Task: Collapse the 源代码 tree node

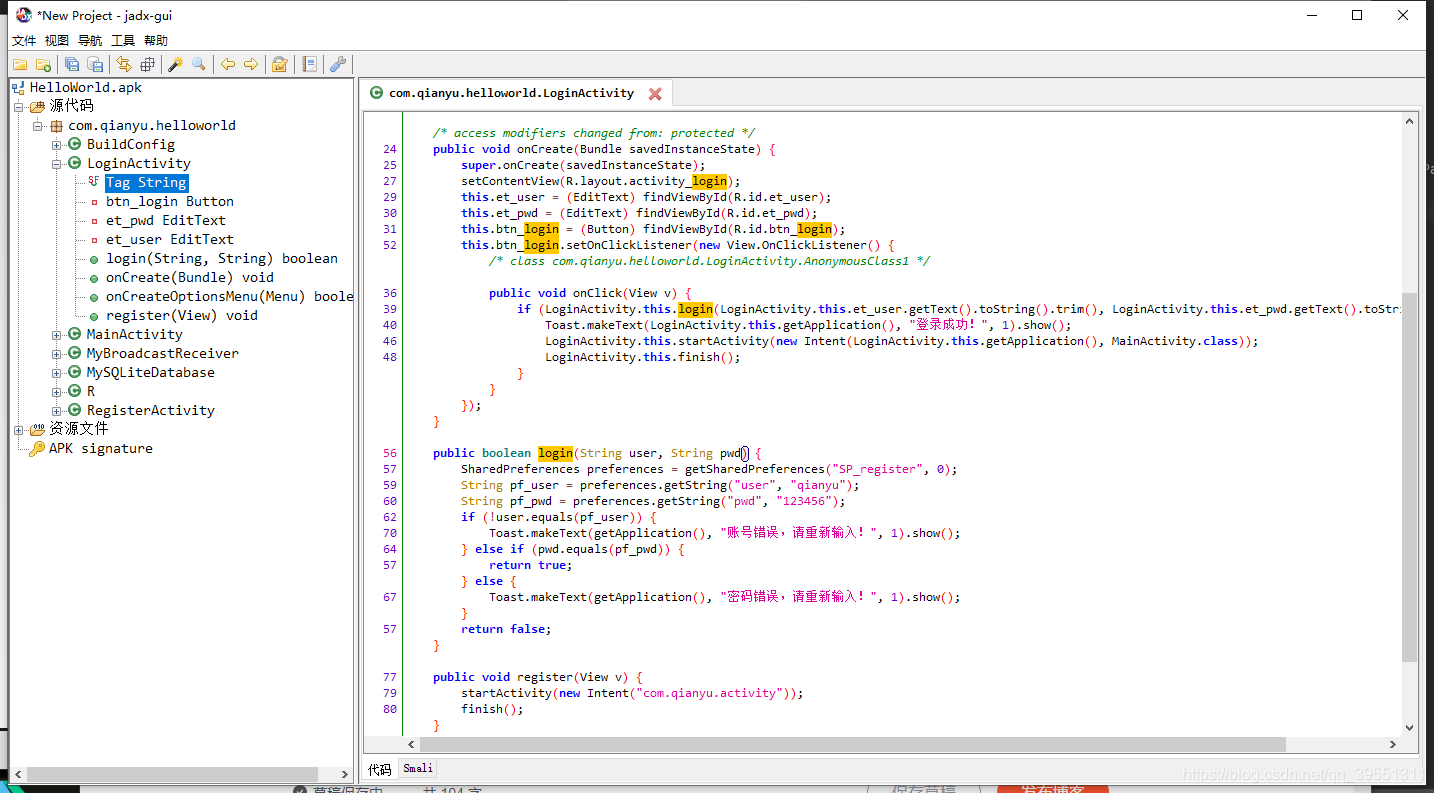Action: point(19,106)
